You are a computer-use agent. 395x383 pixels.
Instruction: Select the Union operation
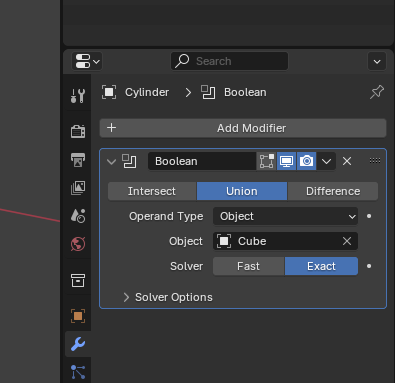point(242,191)
